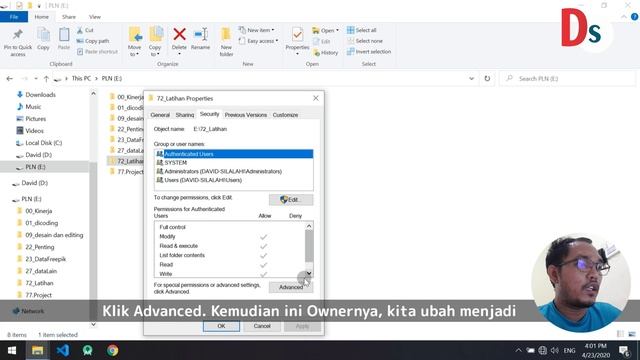Open the File menu tab

click(x=14, y=17)
